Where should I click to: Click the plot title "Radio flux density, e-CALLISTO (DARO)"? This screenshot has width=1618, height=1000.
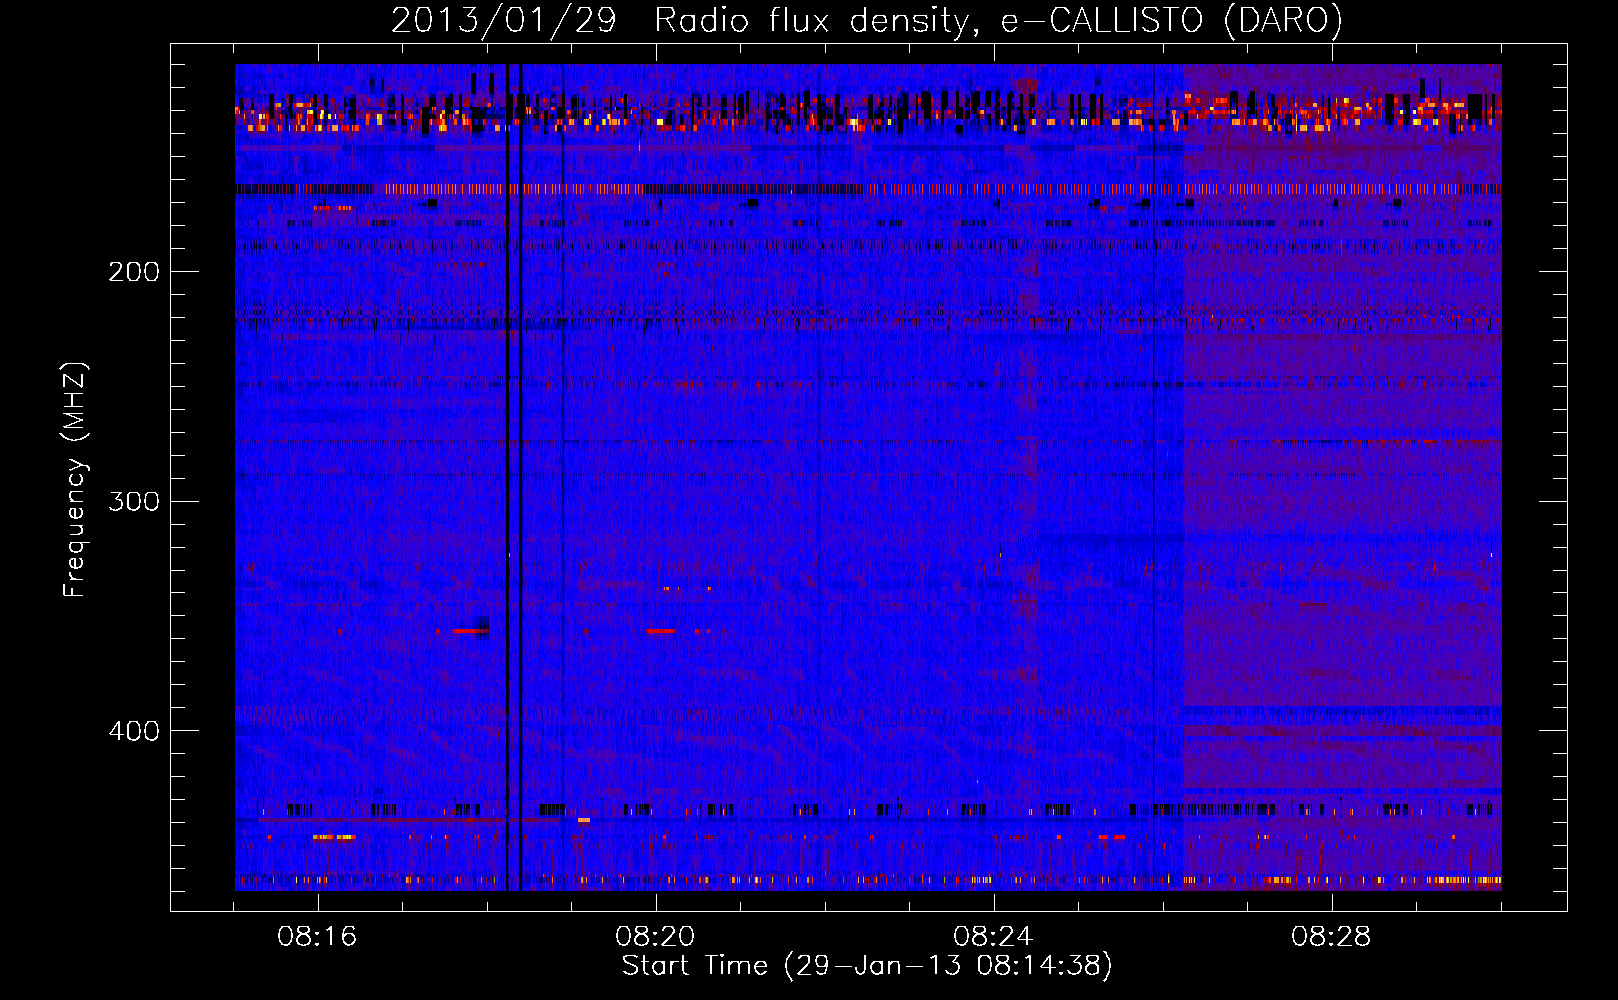998,21
